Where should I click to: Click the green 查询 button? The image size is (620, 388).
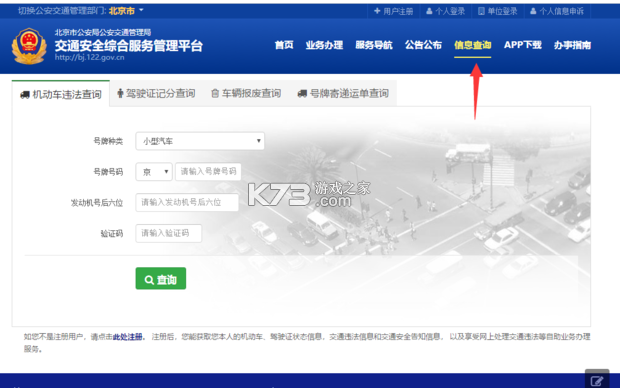[161, 278]
